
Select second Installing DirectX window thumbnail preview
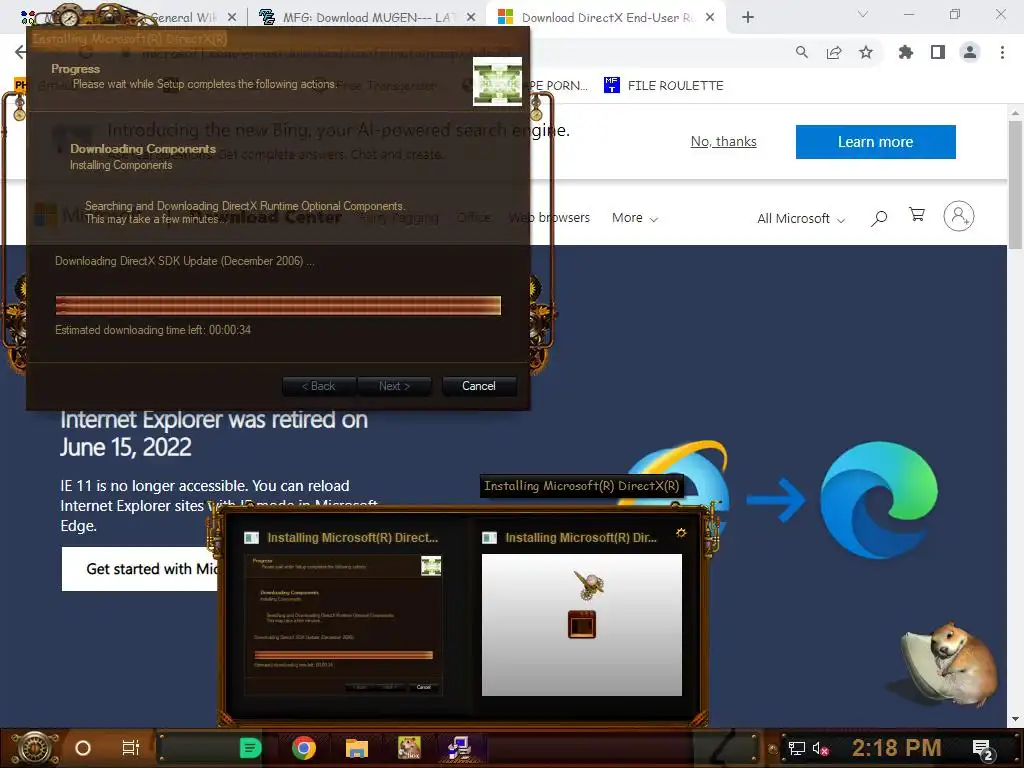(582, 624)
